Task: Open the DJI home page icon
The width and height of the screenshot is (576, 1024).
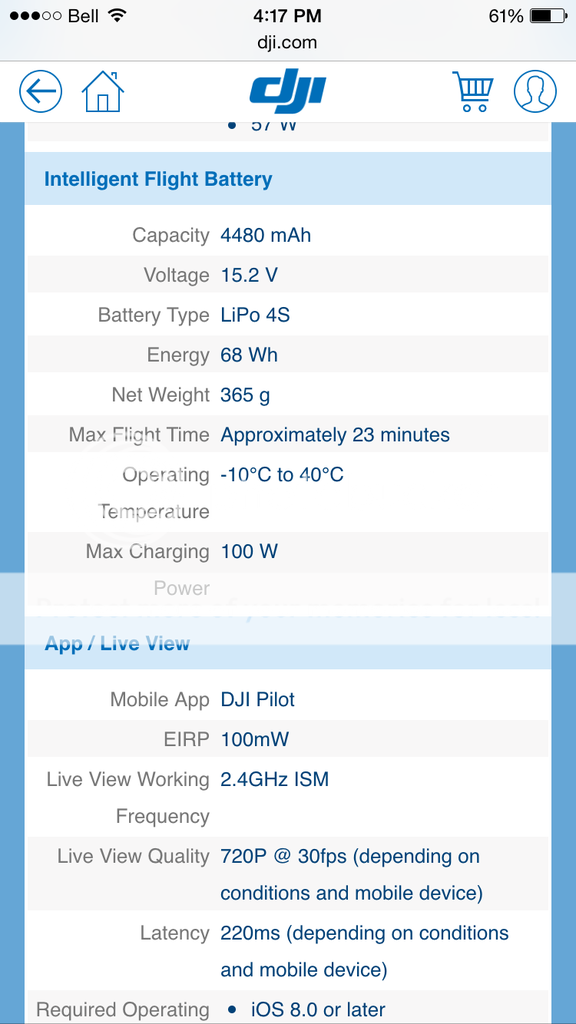Action: click(103, 91)
